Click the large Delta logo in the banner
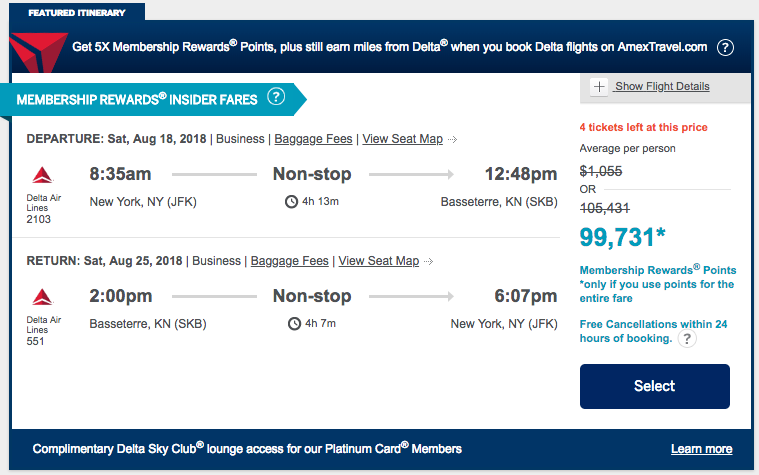 (x=39, y=52)
